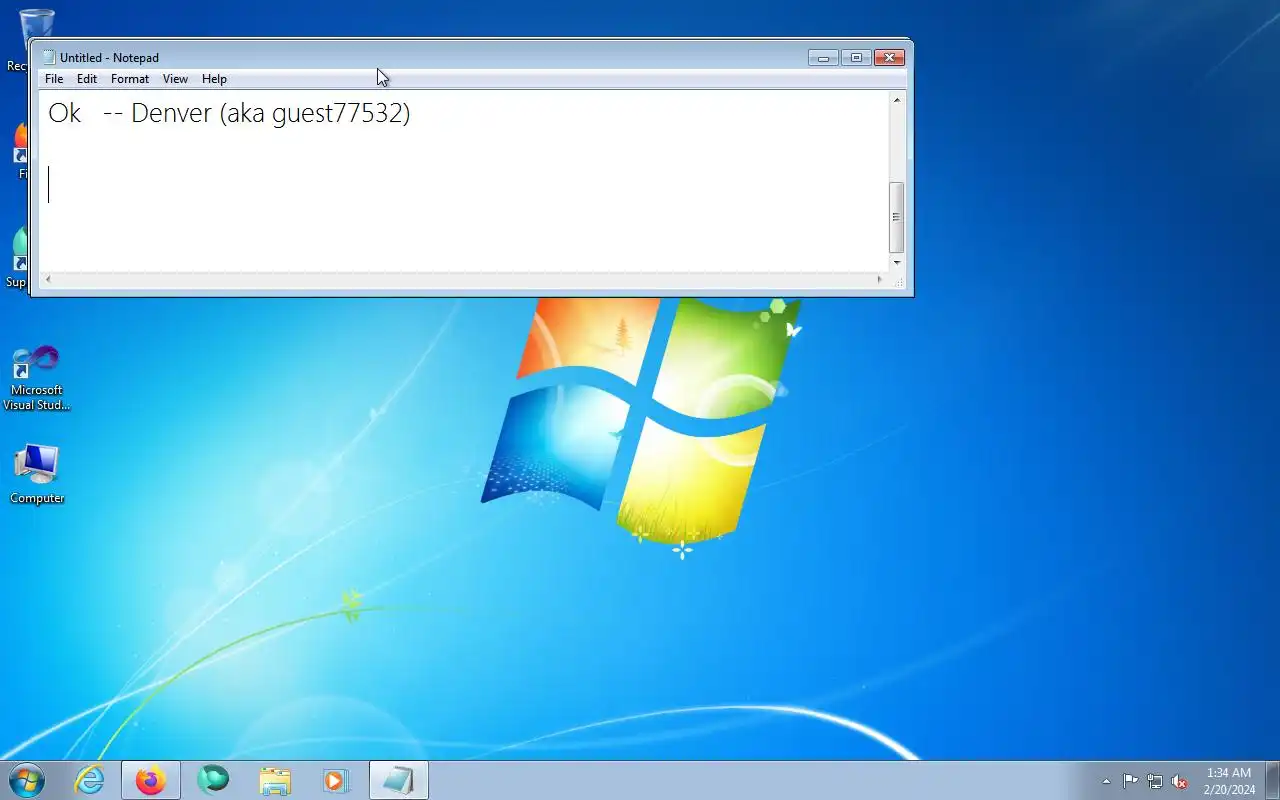Open the green round taskbar application icon

tap(213, 780)
